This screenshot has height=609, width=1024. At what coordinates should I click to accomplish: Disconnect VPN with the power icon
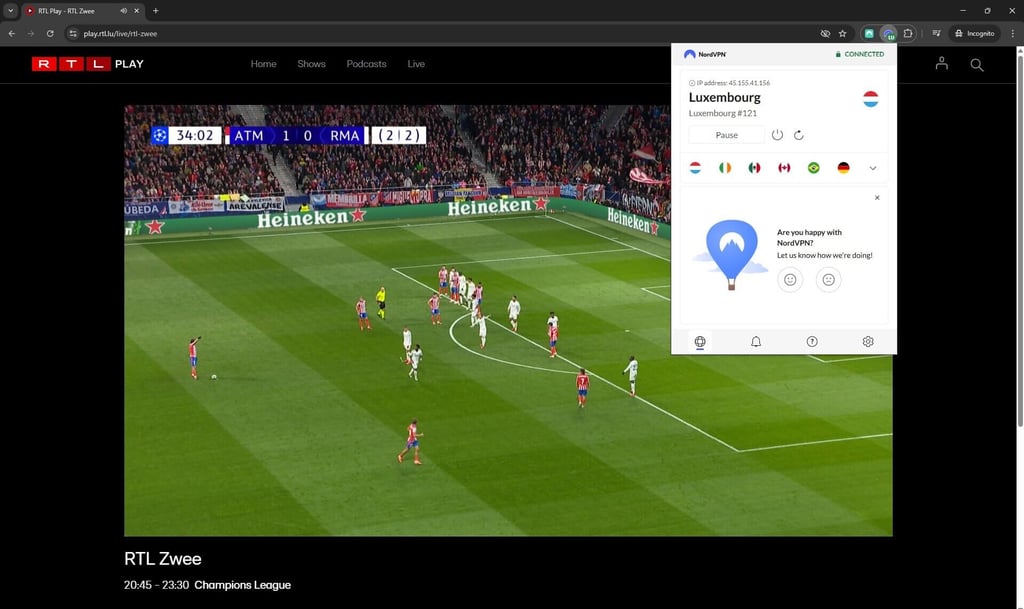[777, 135]
